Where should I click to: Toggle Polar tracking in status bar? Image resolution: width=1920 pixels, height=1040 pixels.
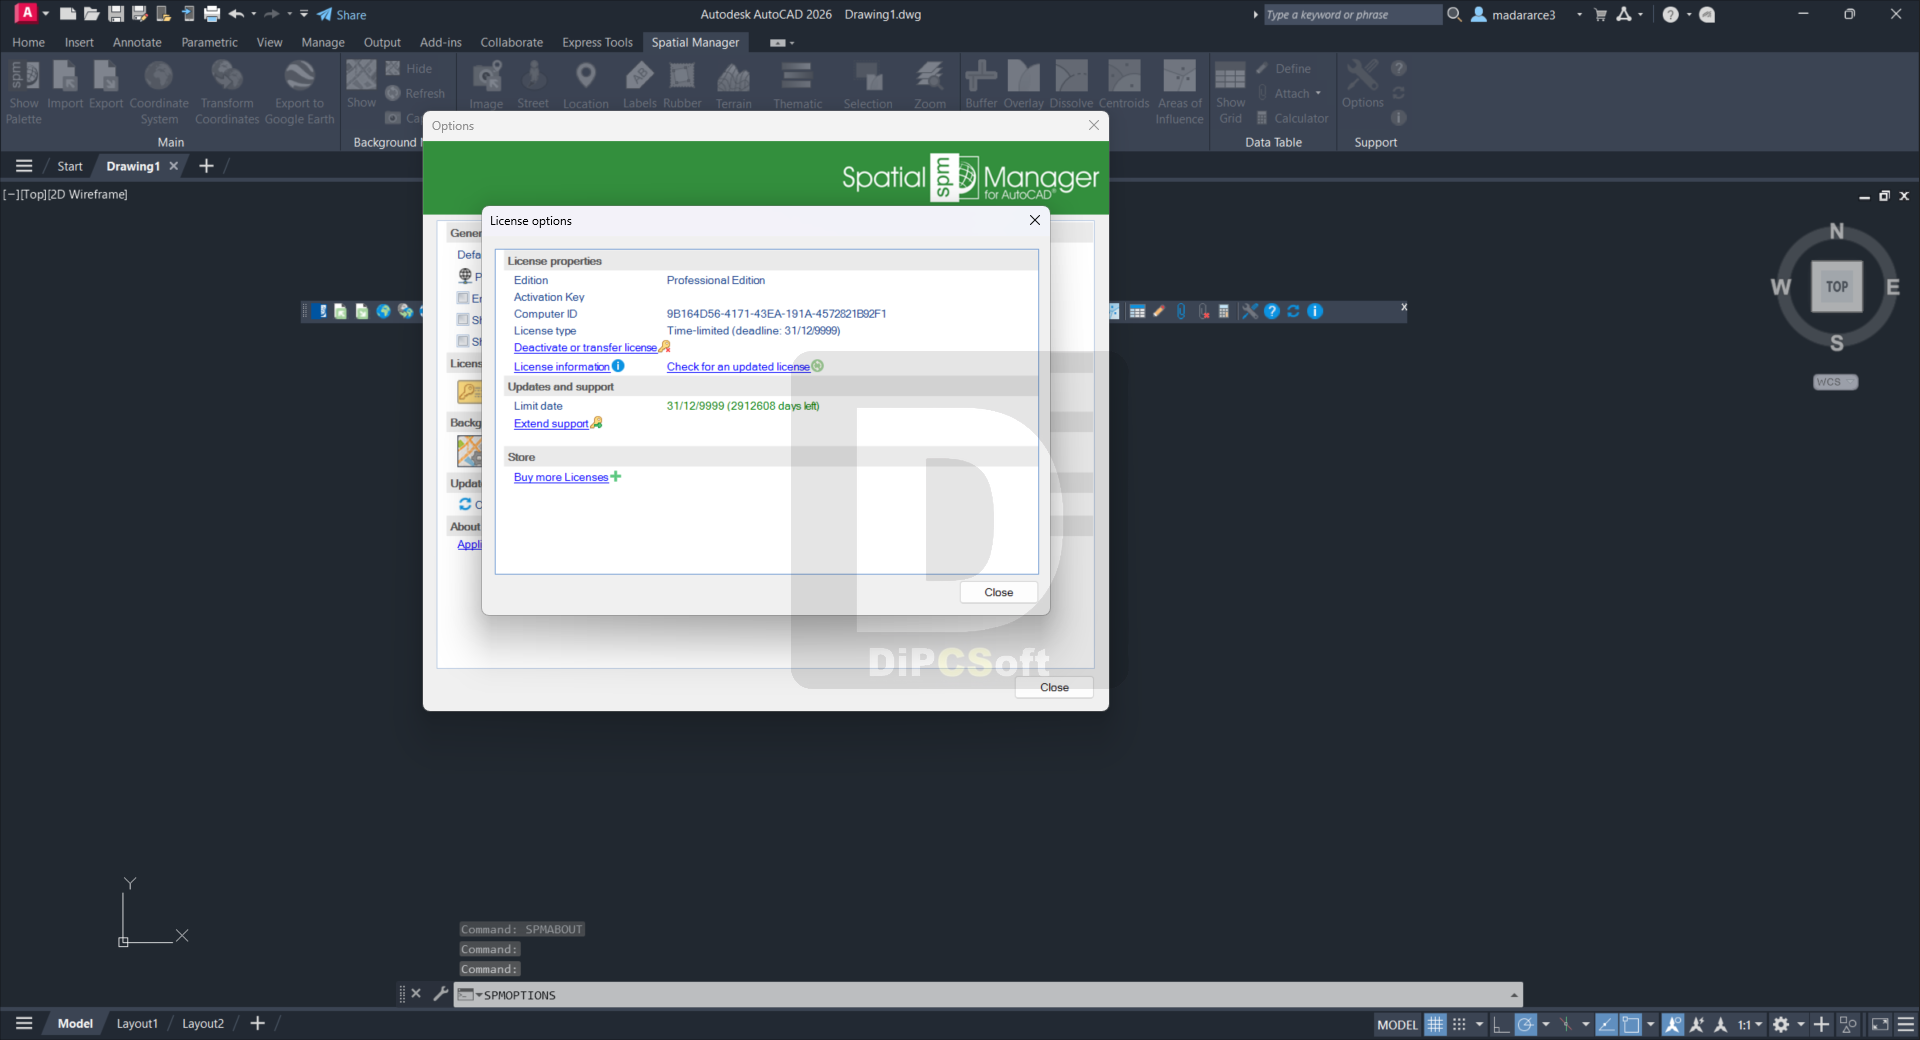click(x=1525, y=1024)
